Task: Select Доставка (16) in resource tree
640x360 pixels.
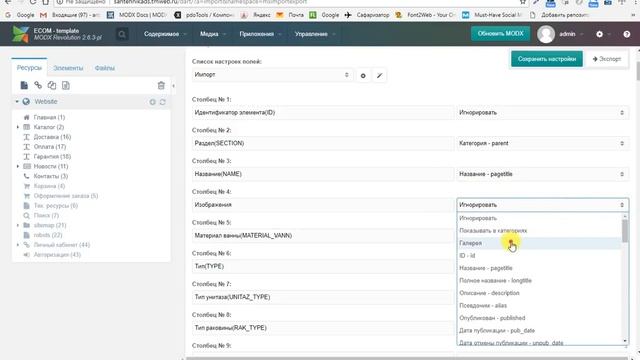Action: pyautogui.click(x=52, y=137)
